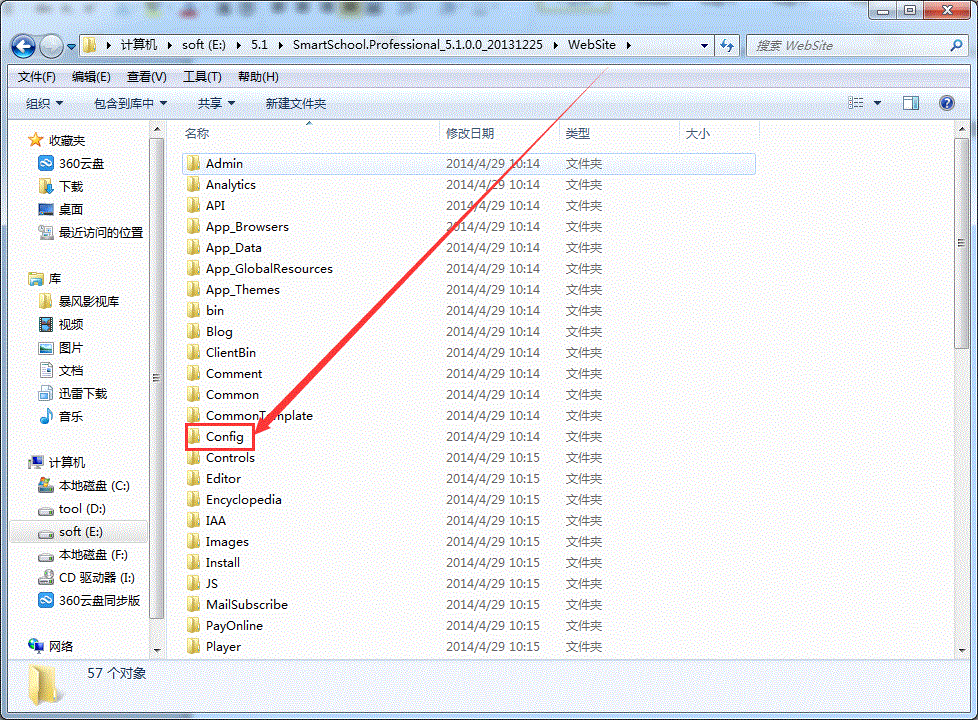Click the help question mark icon
The image size is (978, 720).
(946, 103)
